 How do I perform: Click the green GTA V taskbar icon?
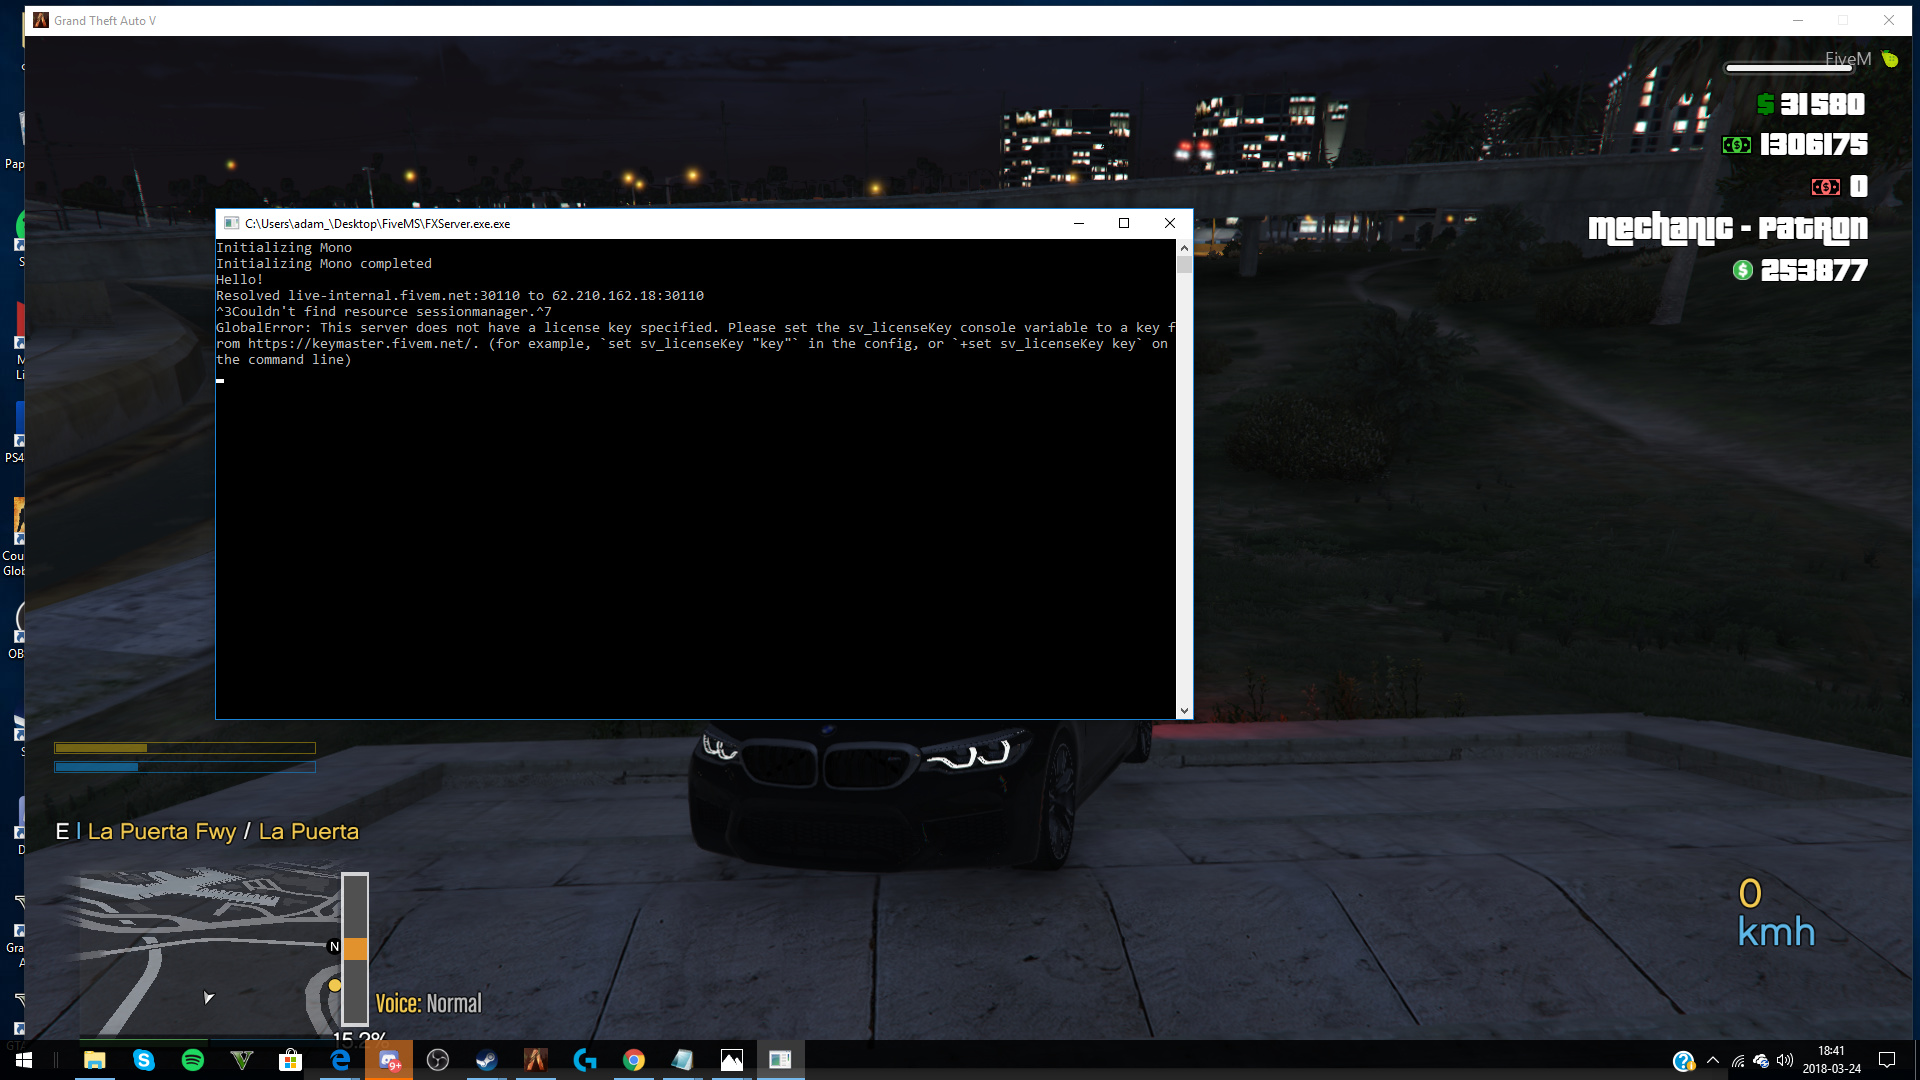242,1060
